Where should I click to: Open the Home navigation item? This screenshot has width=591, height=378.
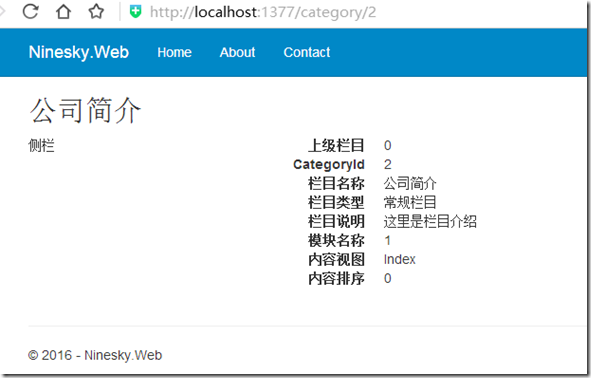point(175,52)
